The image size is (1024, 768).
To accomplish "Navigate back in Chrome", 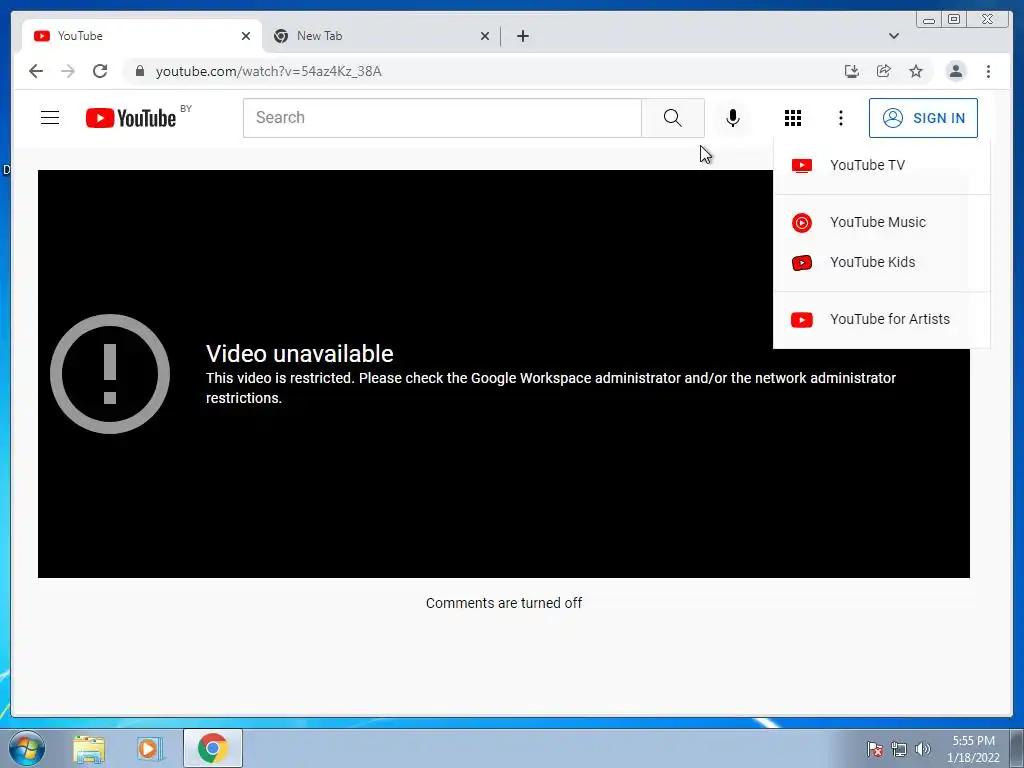I will tap(36, 71).
